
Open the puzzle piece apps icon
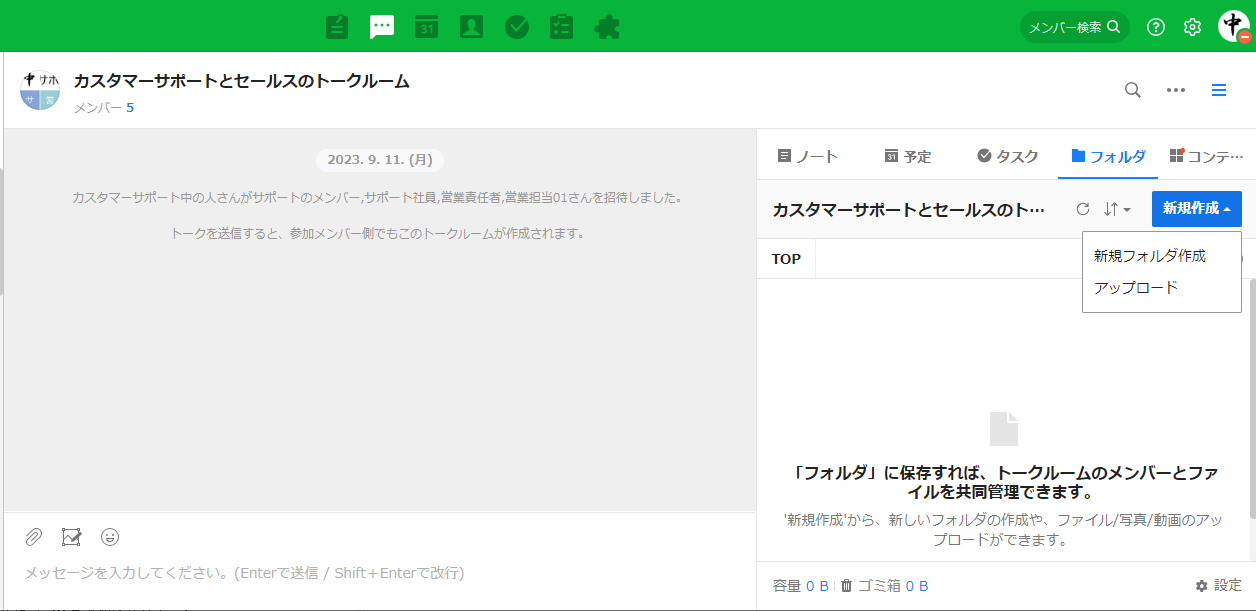606,27
